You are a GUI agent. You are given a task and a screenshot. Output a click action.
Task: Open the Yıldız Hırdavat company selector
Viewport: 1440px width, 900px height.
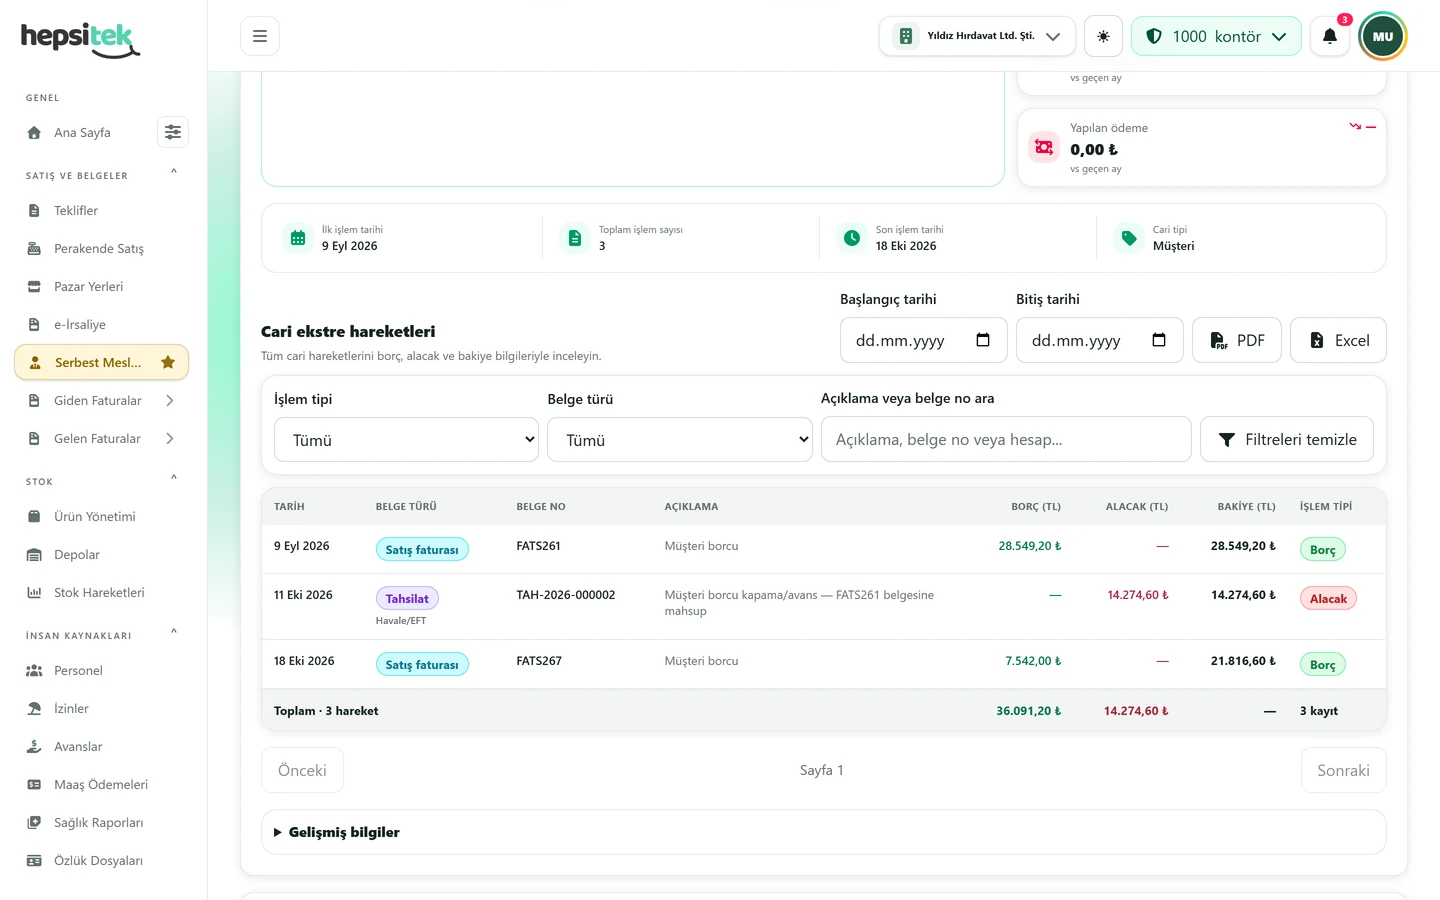pos(977,36)
